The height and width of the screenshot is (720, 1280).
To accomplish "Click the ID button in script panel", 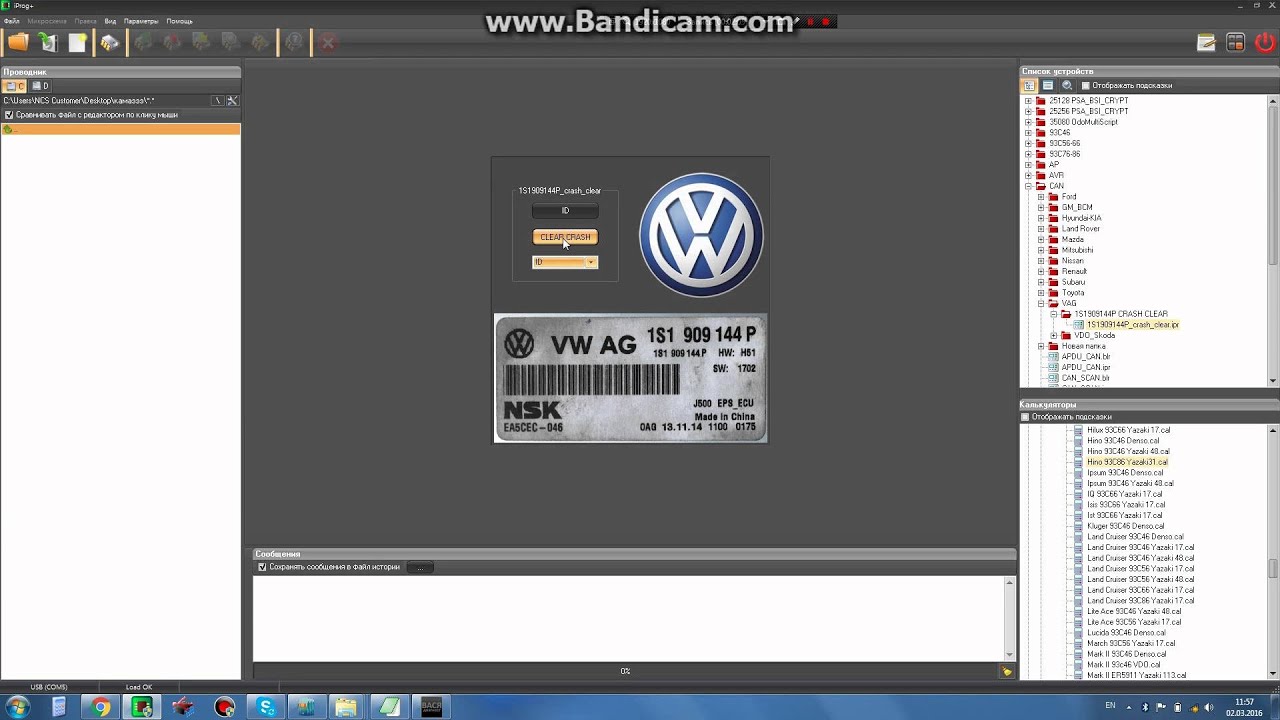I will pyautogui.click(x=565, y=211).
